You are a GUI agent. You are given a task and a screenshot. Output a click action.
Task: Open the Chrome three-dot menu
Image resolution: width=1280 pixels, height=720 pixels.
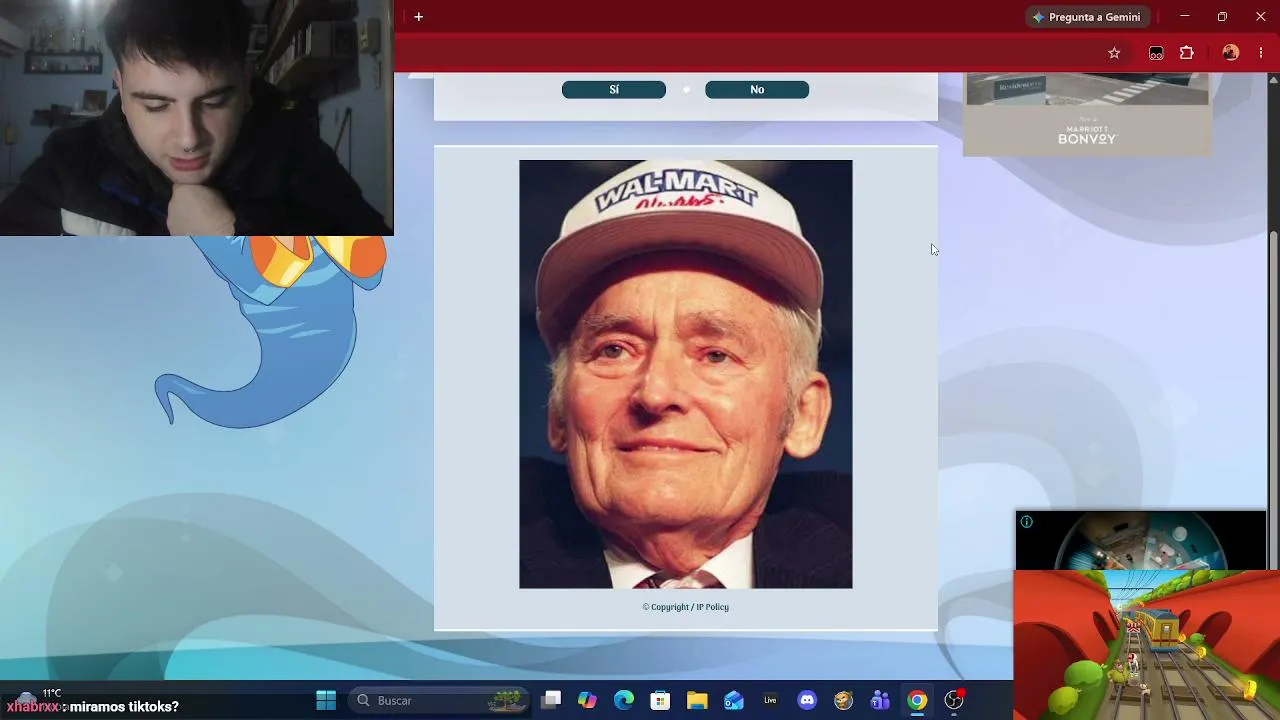click(x=1261, y=53)
